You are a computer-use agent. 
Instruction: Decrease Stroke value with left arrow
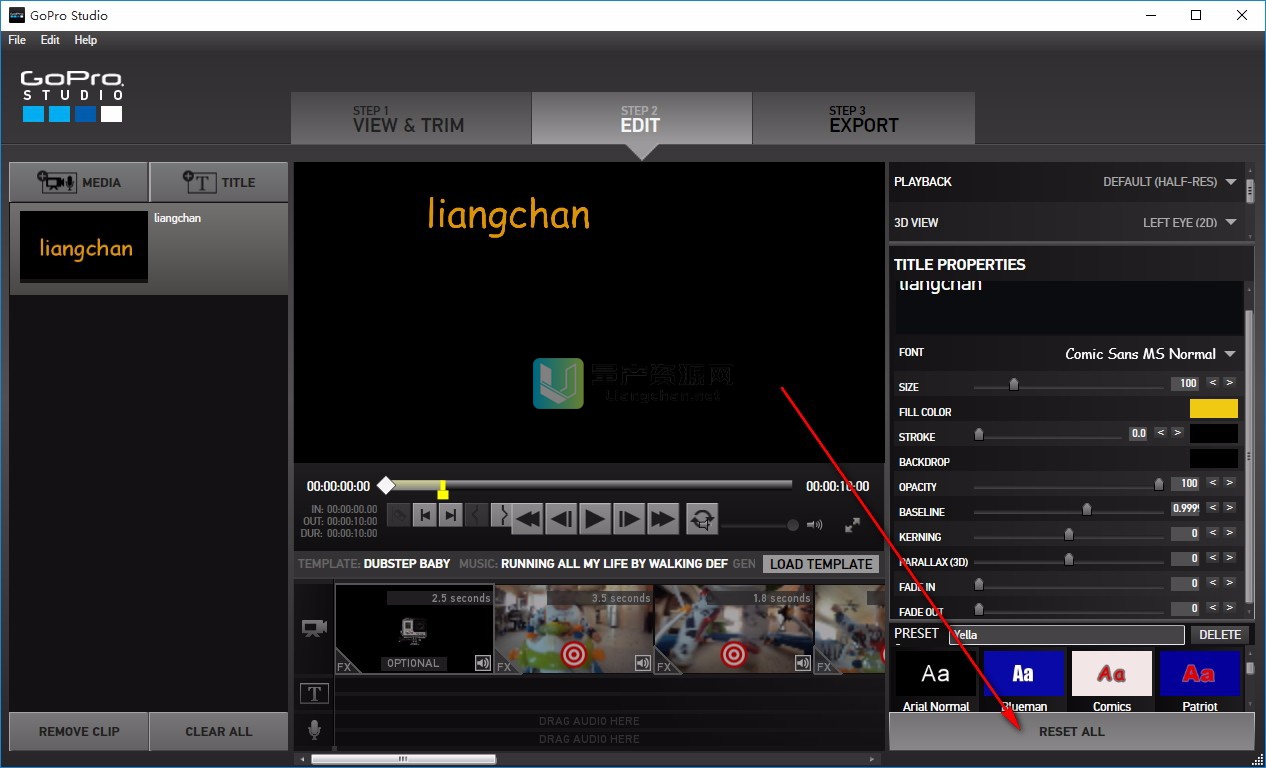1161,433
